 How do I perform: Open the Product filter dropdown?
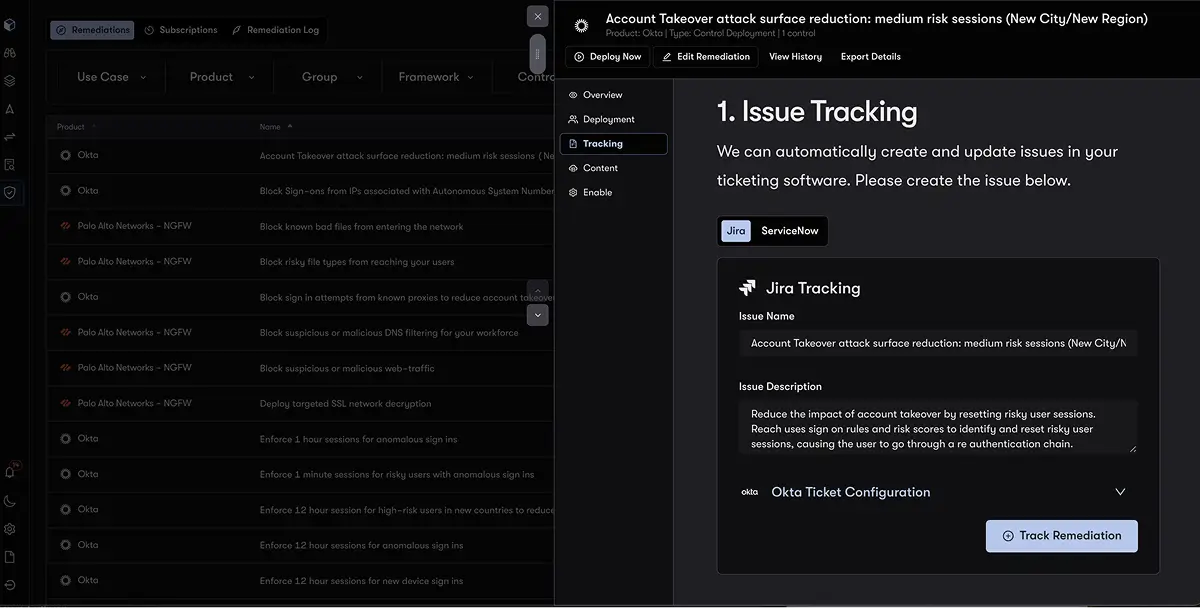click(222, 77)
